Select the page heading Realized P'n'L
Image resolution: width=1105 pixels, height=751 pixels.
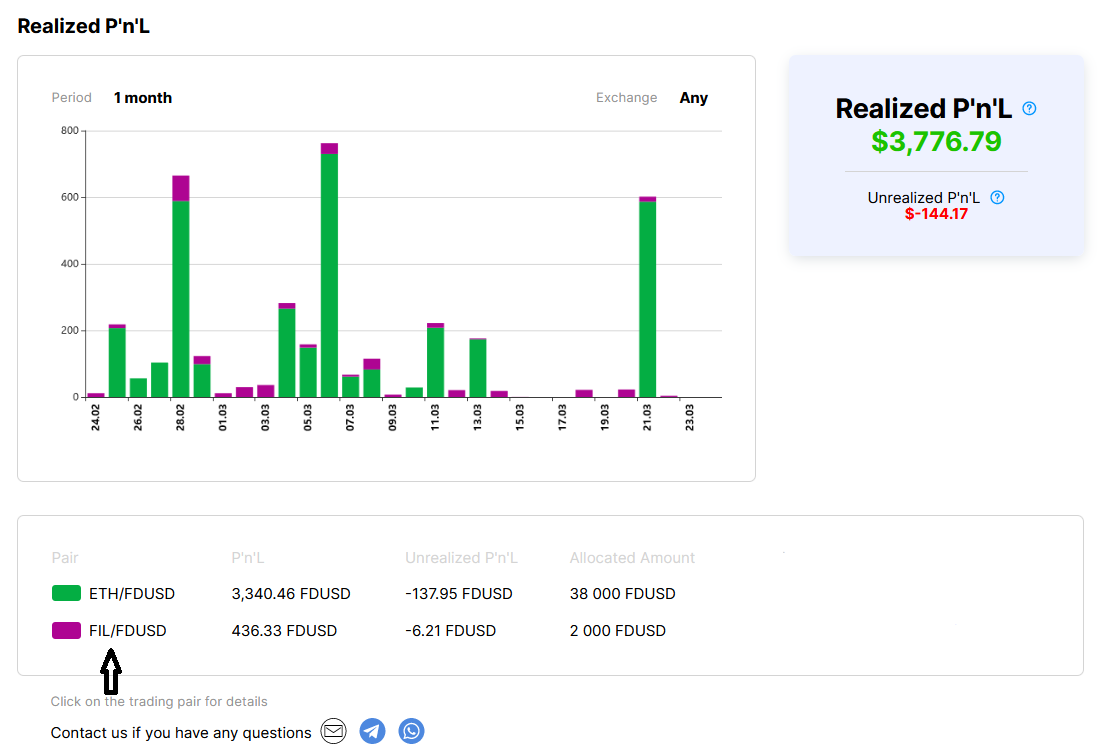click(x=83, y=26)
